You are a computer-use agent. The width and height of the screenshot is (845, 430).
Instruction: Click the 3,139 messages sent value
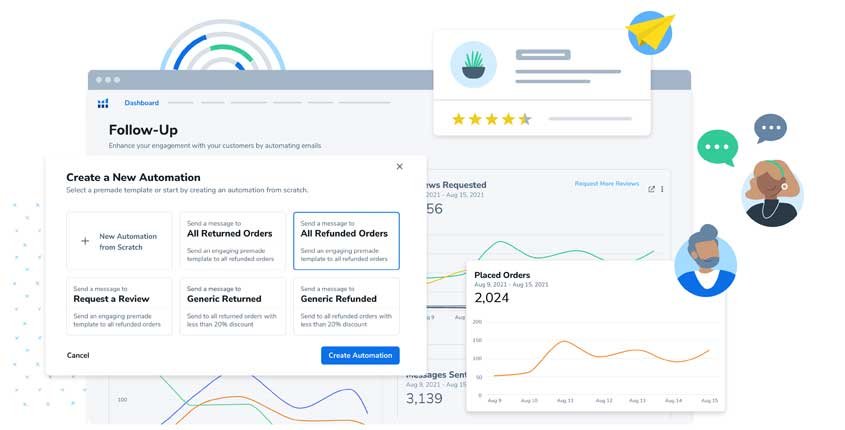[424, 399]
